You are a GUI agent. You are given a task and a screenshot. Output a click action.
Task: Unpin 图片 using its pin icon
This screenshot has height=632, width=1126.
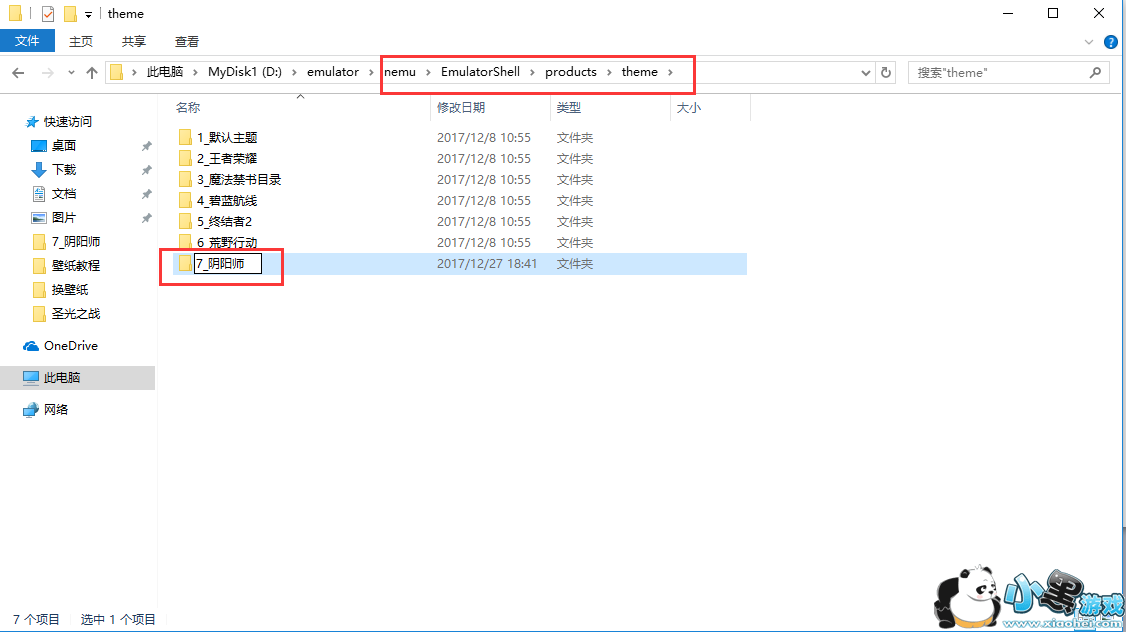146,218
